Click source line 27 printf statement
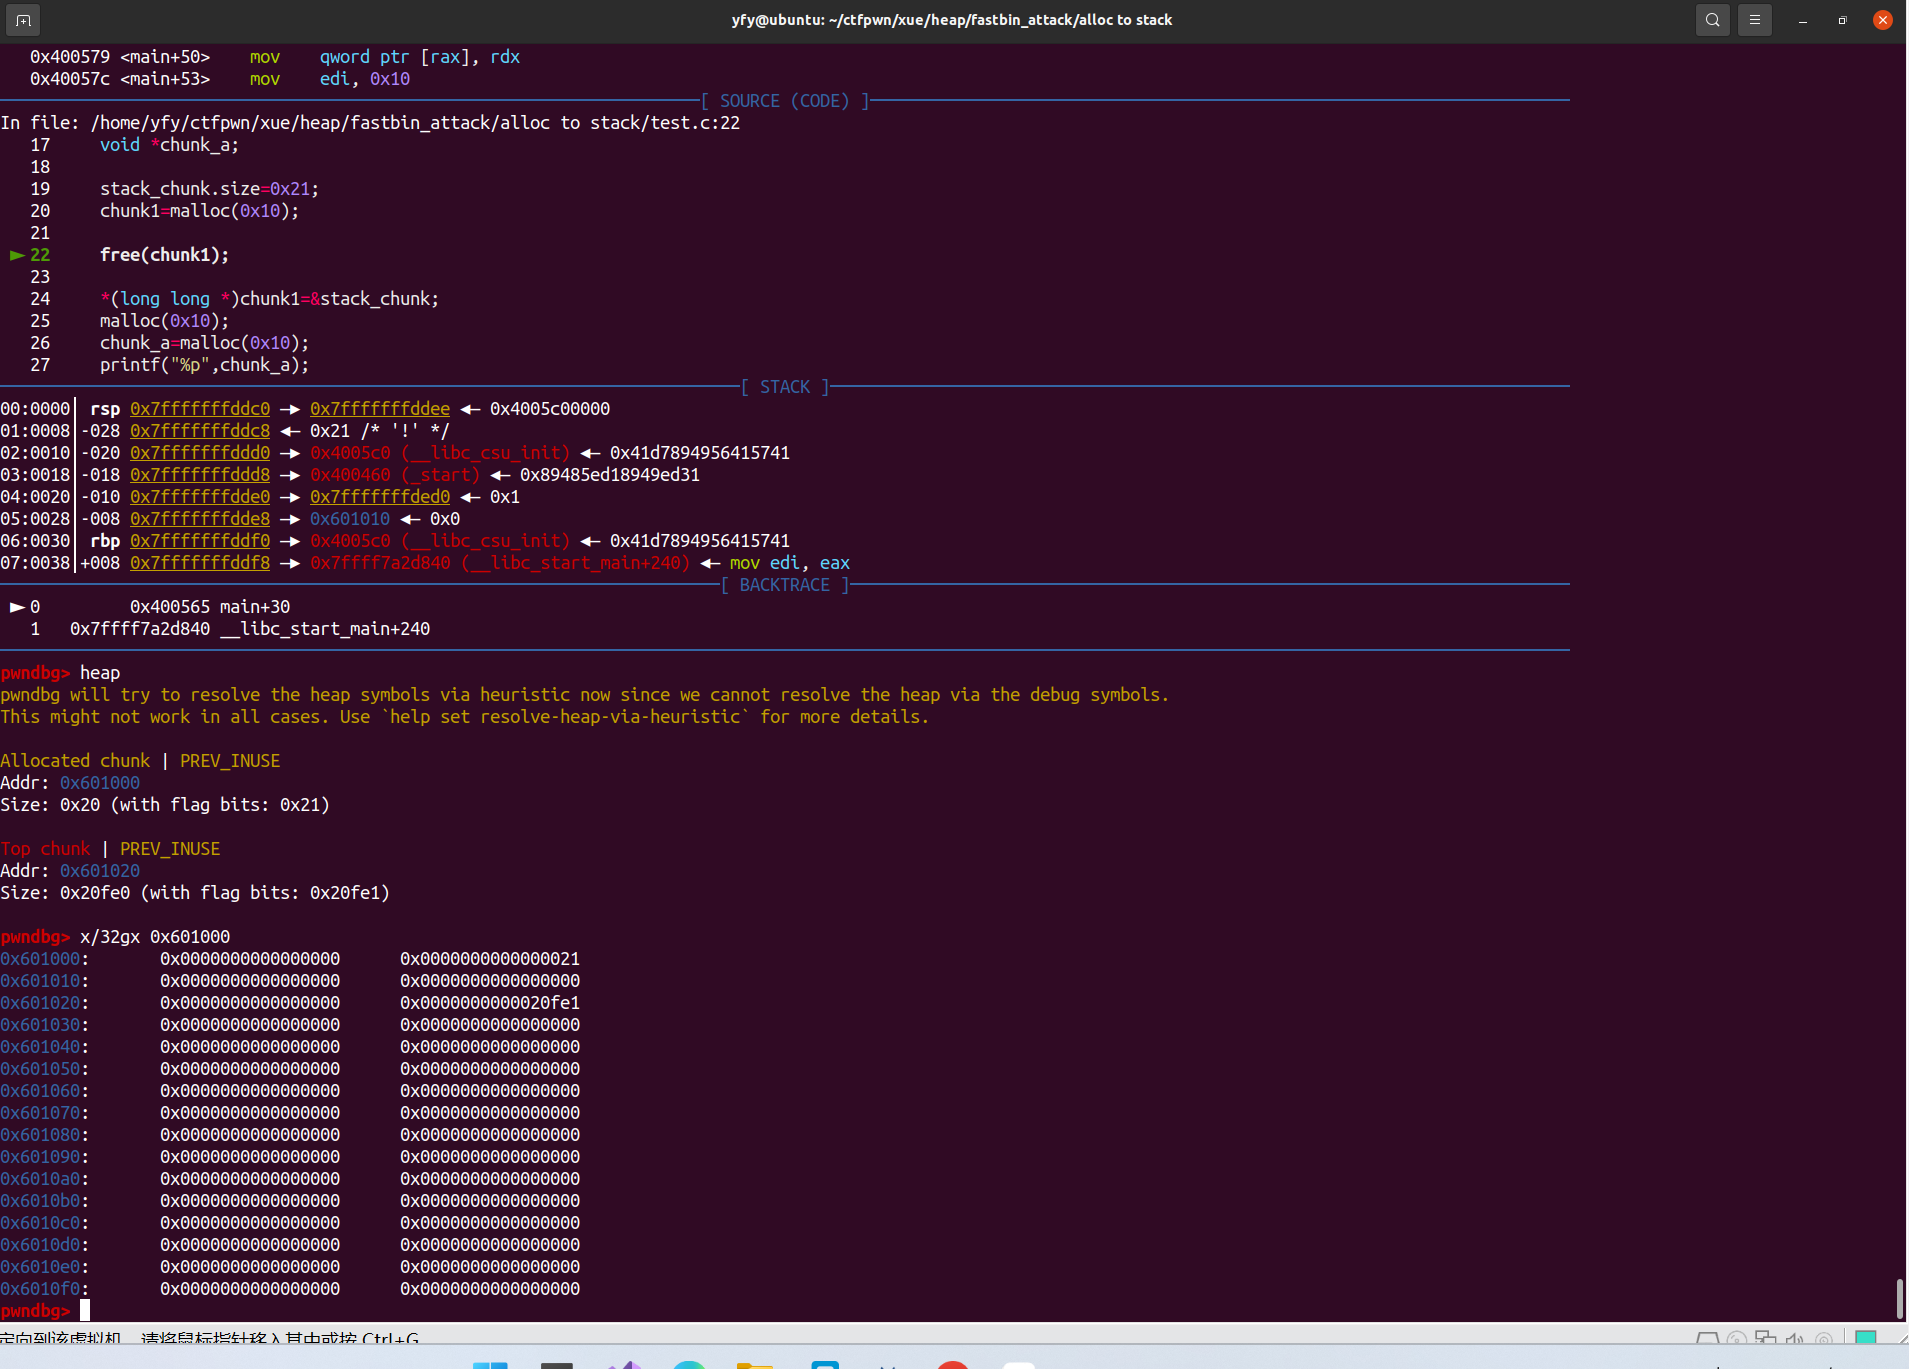Screen dimensions: 1909x1369 pos(205,365)
